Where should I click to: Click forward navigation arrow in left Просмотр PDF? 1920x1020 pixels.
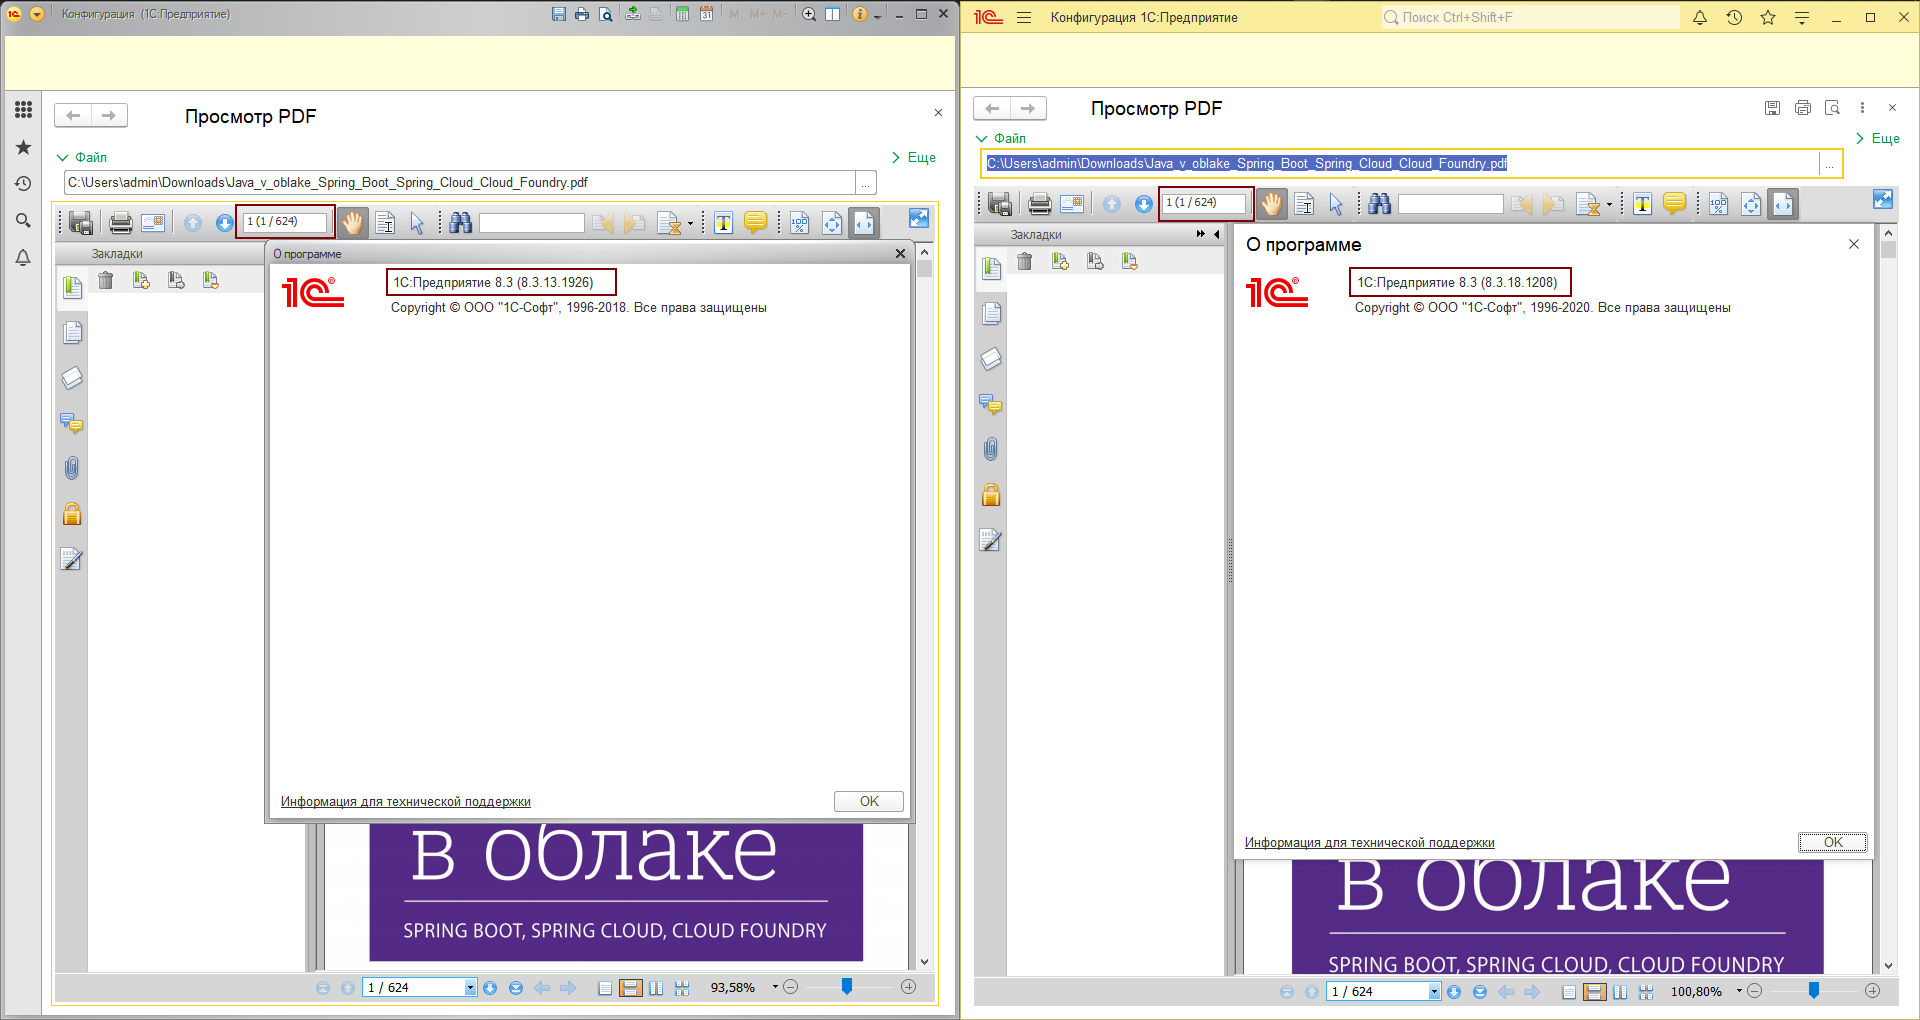point(109,115)
